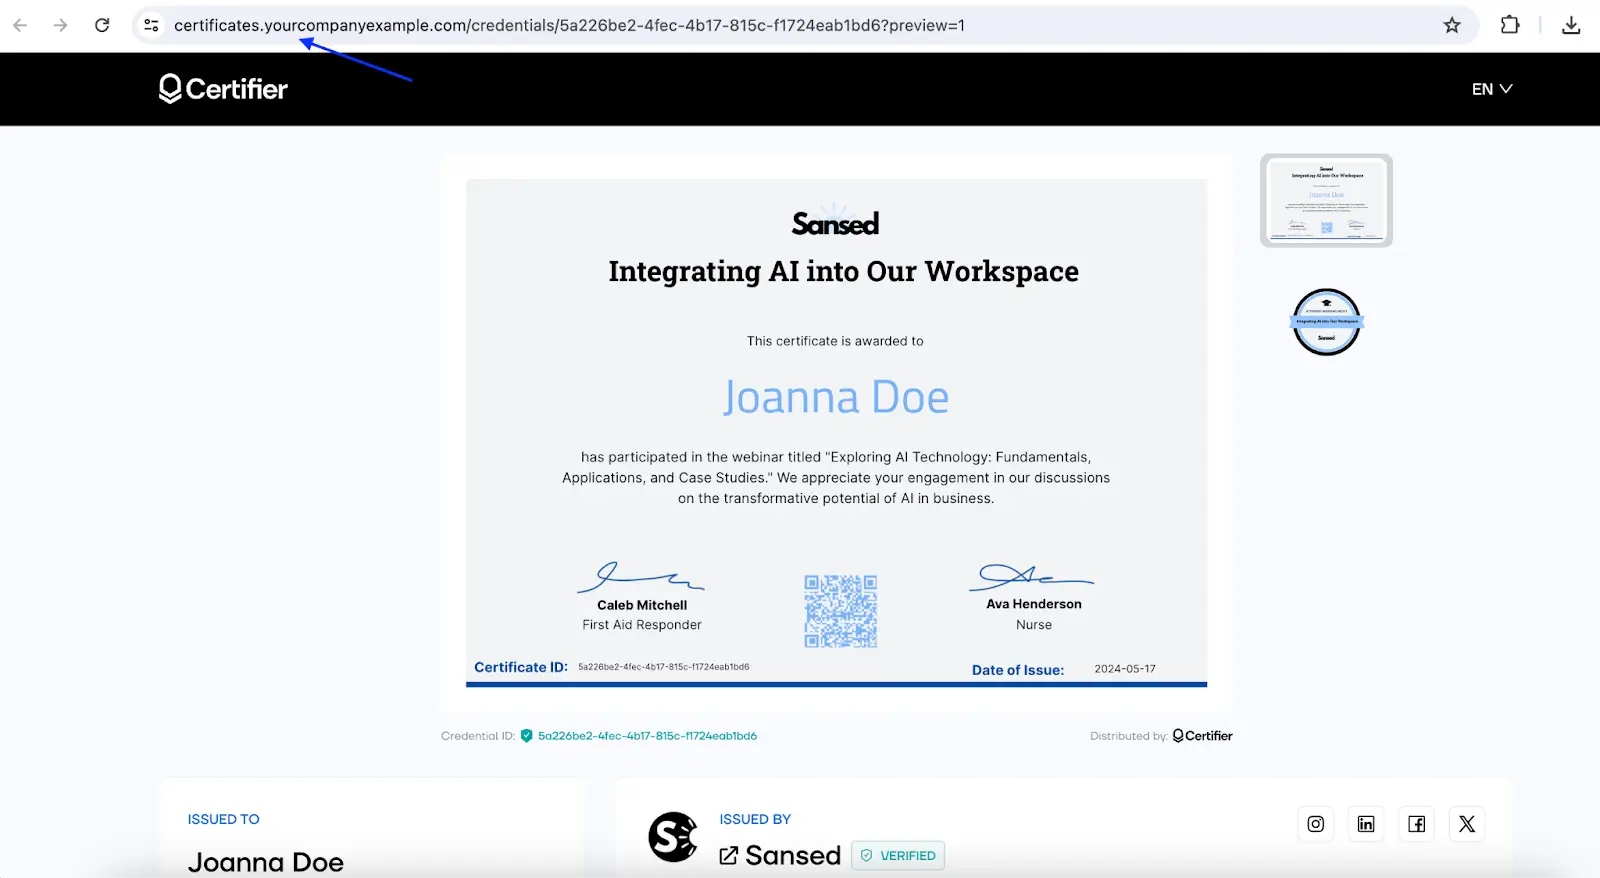Open Sansed's X profile icon
Viewport: 1600px width, 878px height.
point(1467,824)
